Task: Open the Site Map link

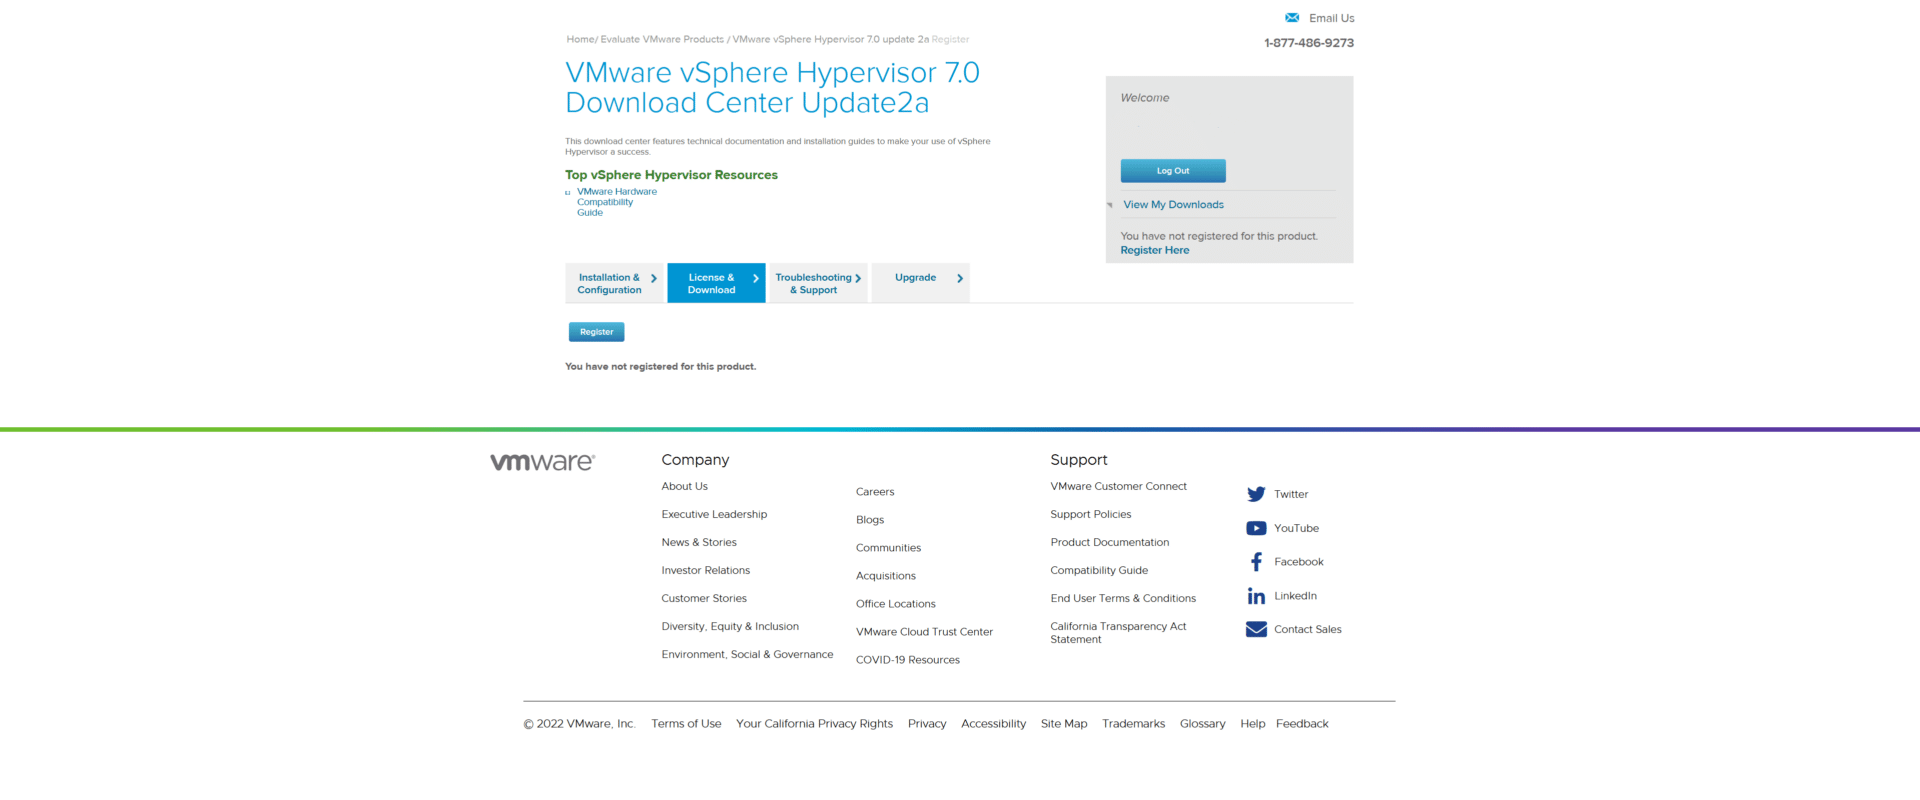Action: click(x=1064, y=724)
